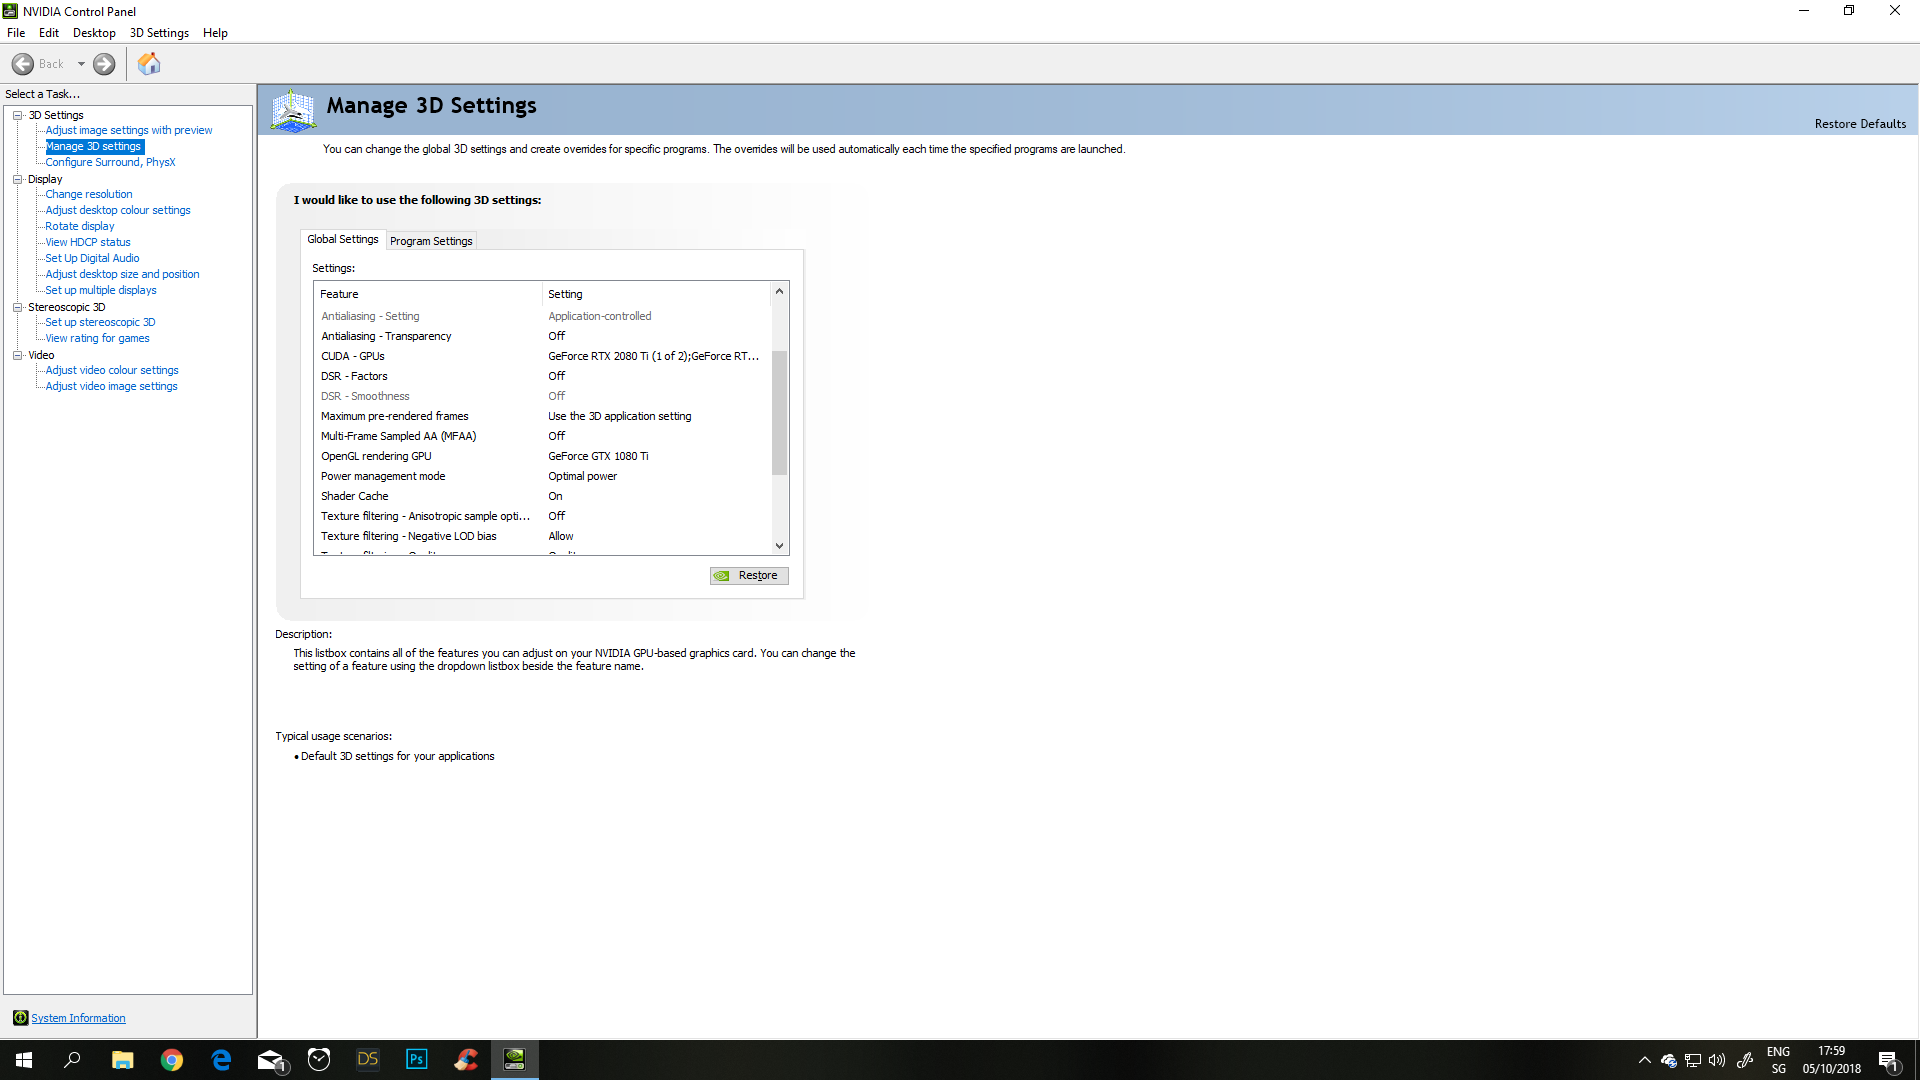The width and height of the screenshot is (1920, 1080).
Task: Click the Restore Defaults link
Action: (1860, 124)
